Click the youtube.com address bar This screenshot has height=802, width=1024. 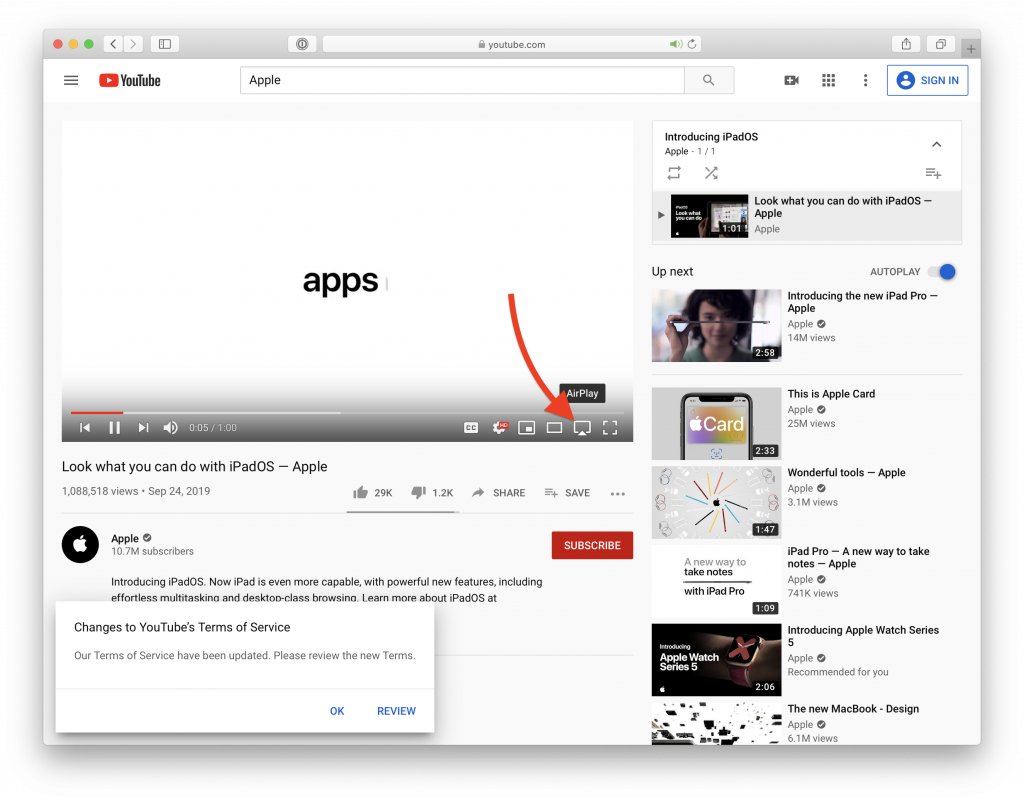[512, 44]
